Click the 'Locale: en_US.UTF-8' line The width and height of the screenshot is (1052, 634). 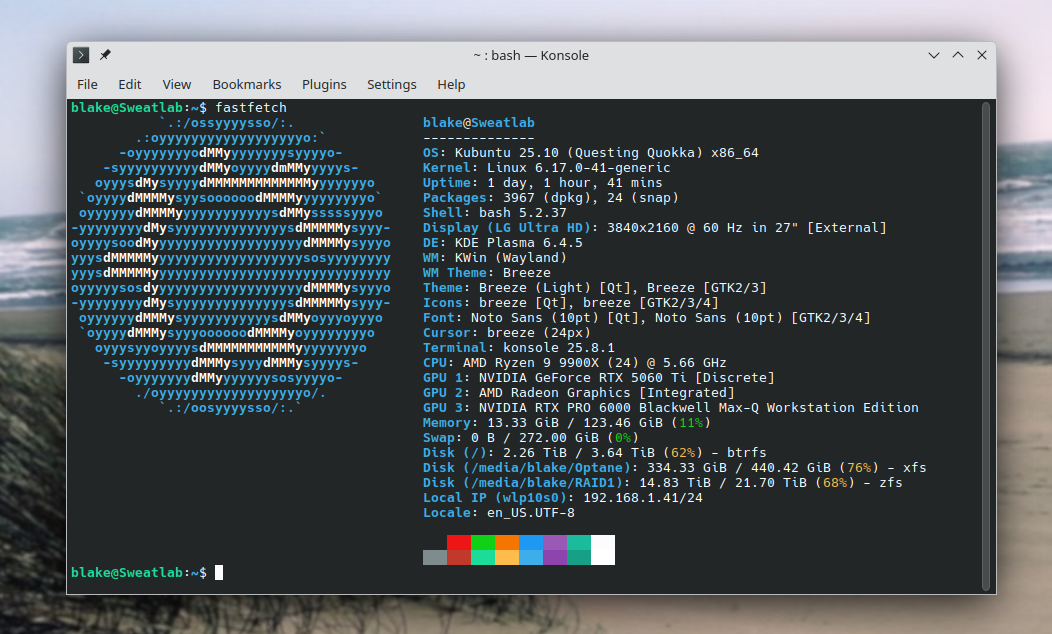[x=498, y=513]
